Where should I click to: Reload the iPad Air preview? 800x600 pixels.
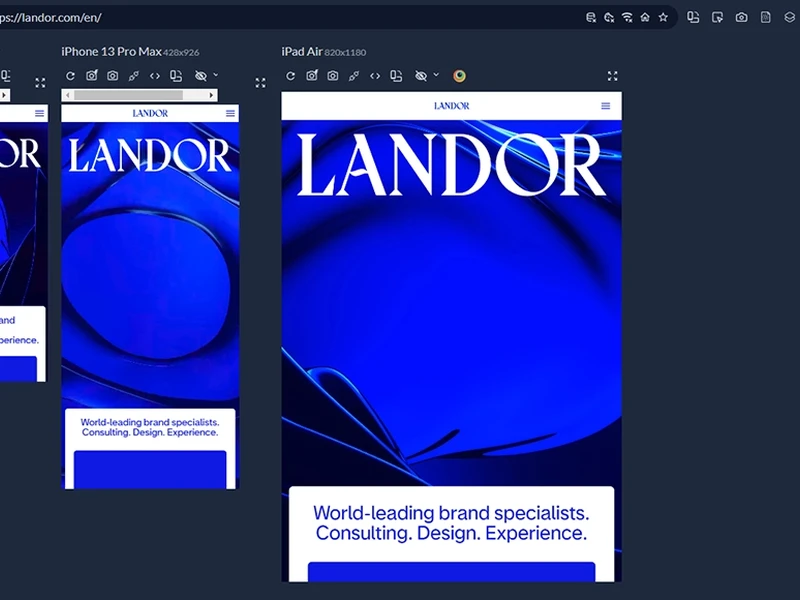coord(290,76)
